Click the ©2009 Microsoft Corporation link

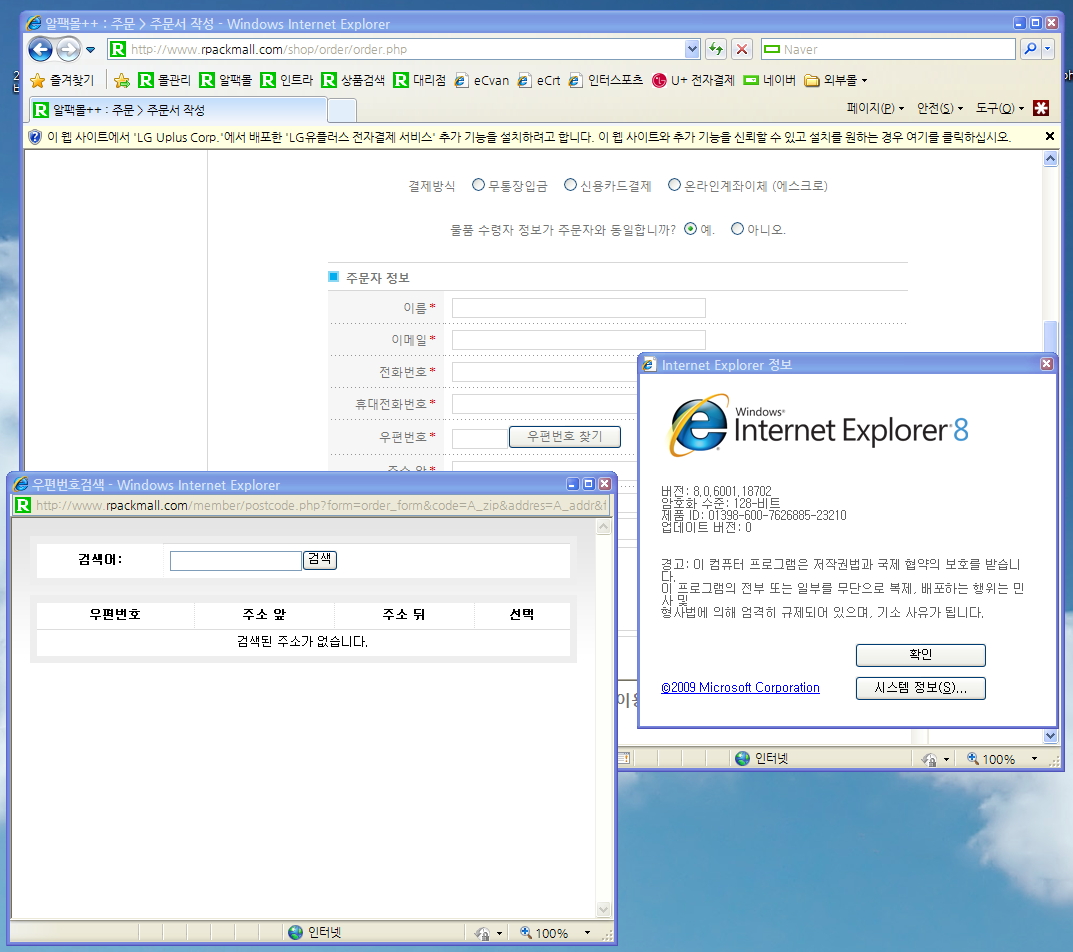[x=740, y=688]
